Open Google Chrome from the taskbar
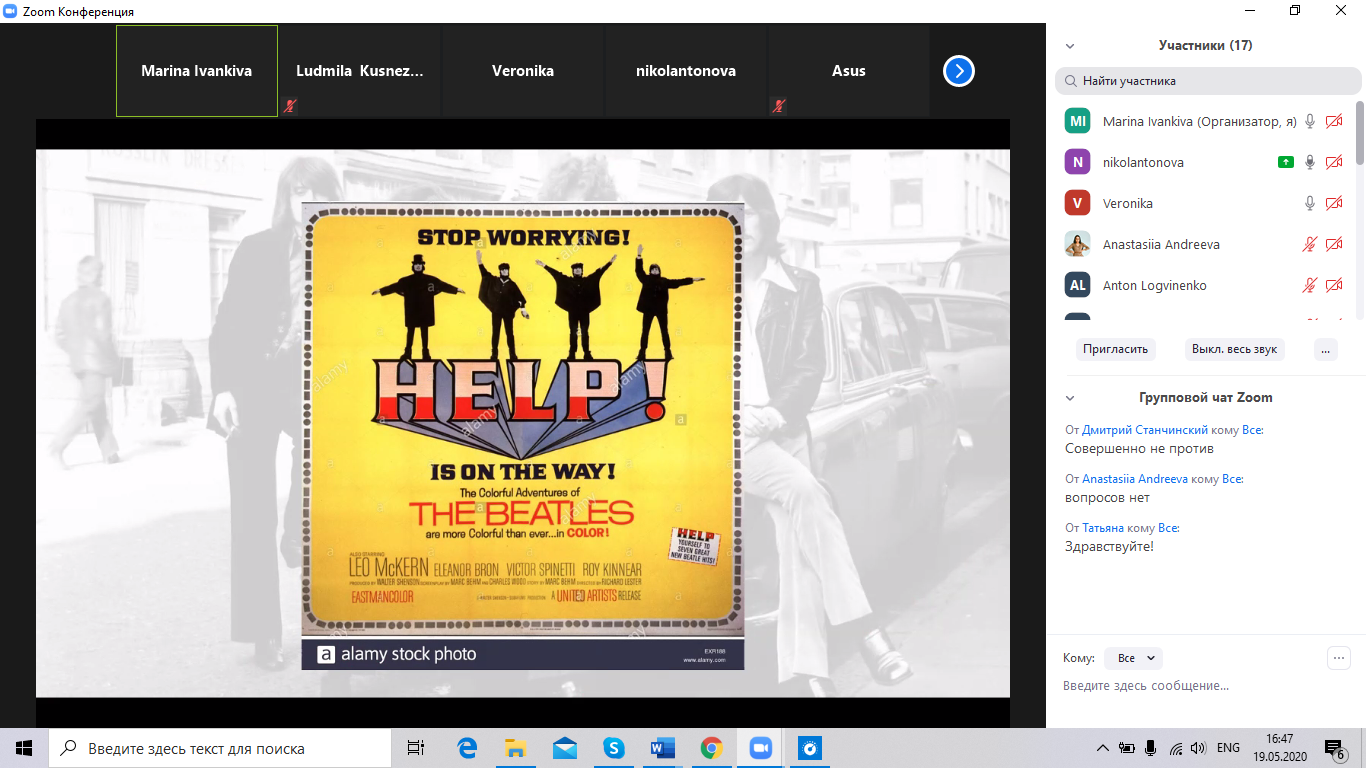Image resolution: width=1366 pixels, height=768 pixels. [x=712, y=748]
